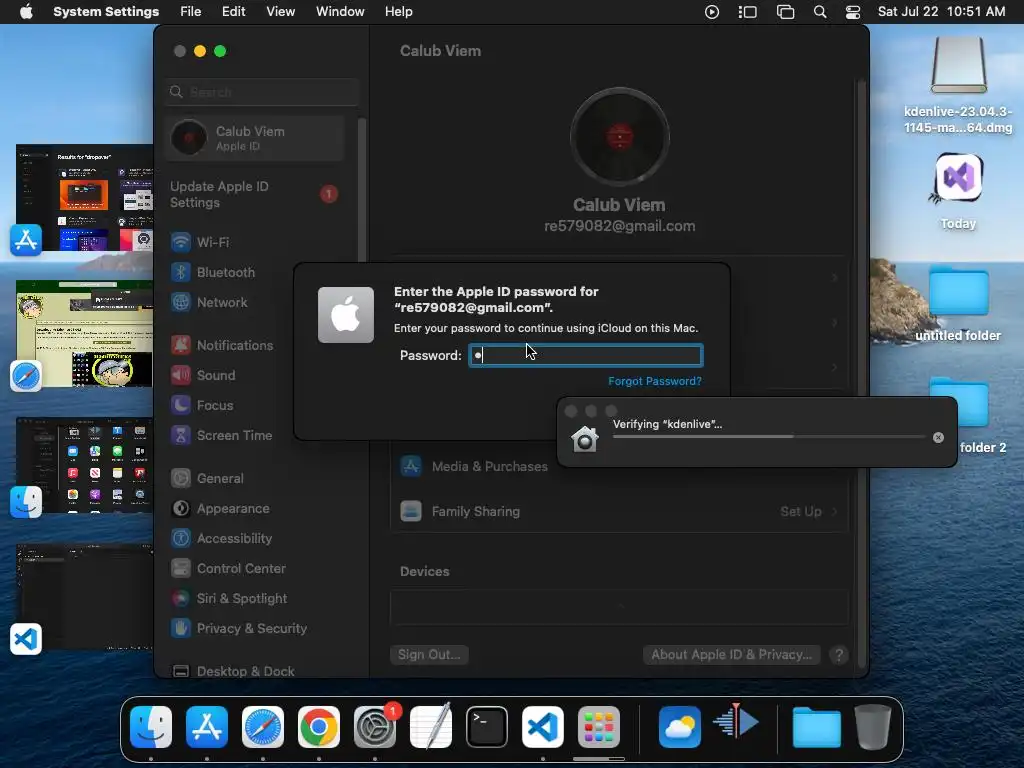This screenshot has width=1024, height=768.
Task: Open Family Sharing row
Action: pos(618,511)
